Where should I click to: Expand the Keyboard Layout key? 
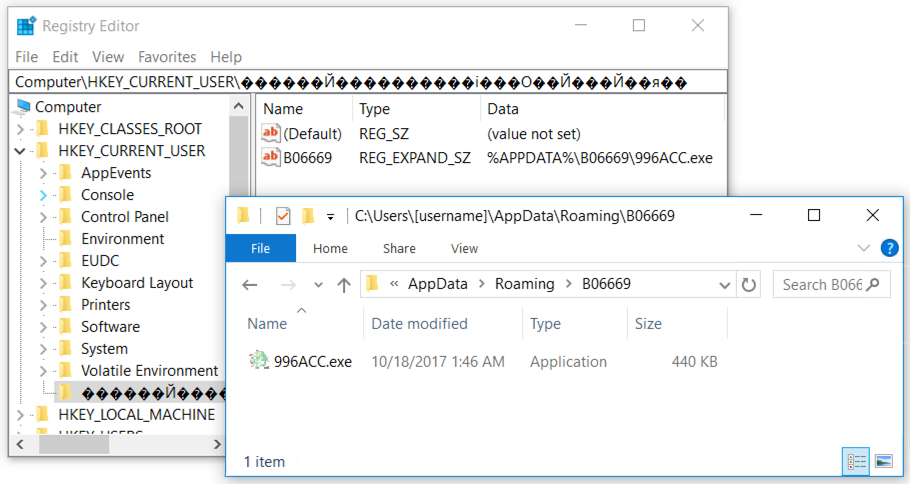pyautogui.click(x=43, y=283)
